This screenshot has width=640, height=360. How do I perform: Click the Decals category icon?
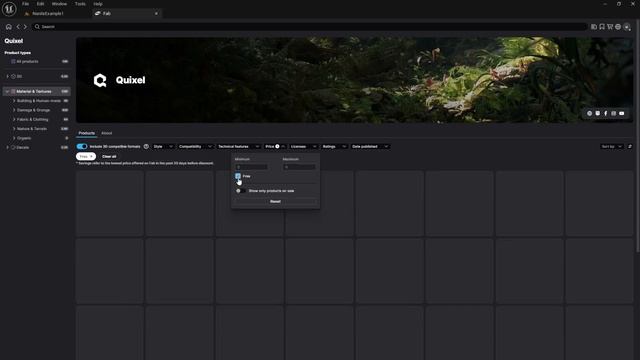[13, 147]
